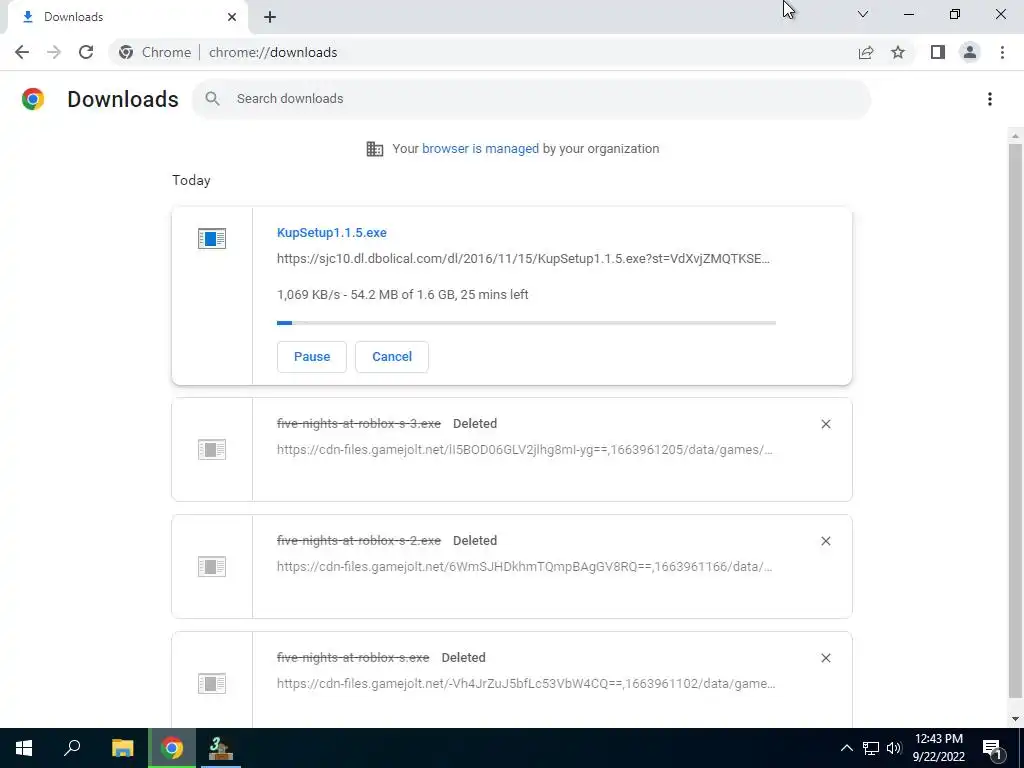This screenshot has height=768, width=1024.
Task: Select the Downloads browser tab
Action: point(127,17)
